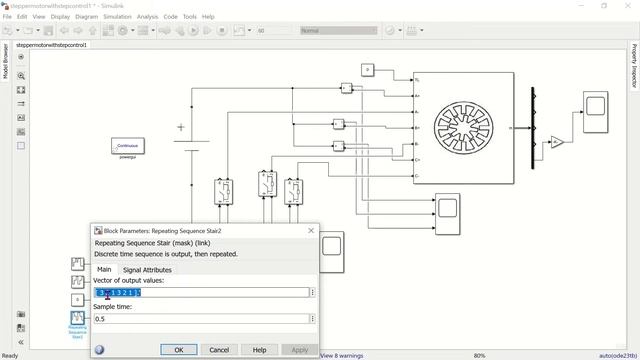
Task: Click Cancel in Block Parameters dialog
Action: (x=219, y=350)
